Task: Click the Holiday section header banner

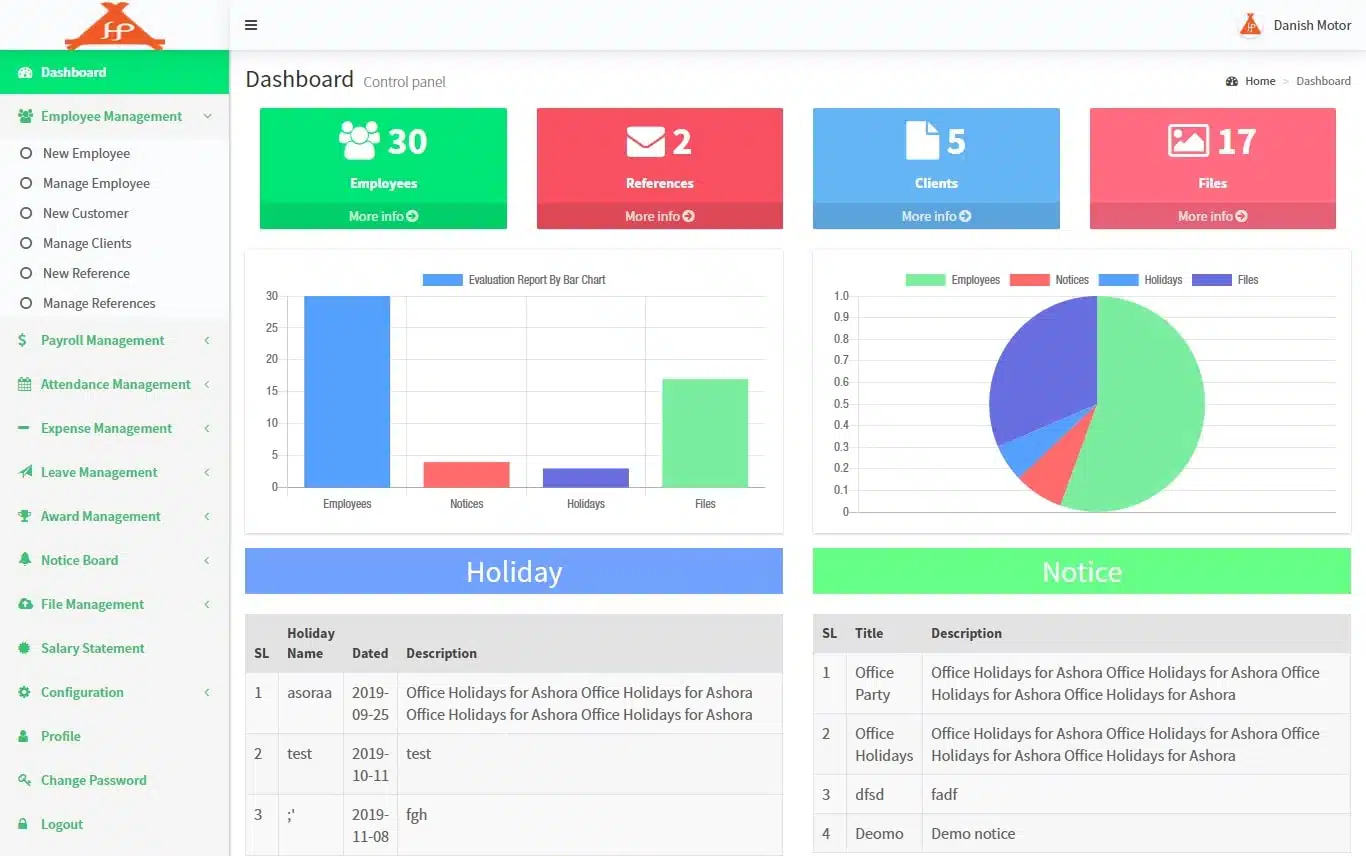Action: pos(514,571)
